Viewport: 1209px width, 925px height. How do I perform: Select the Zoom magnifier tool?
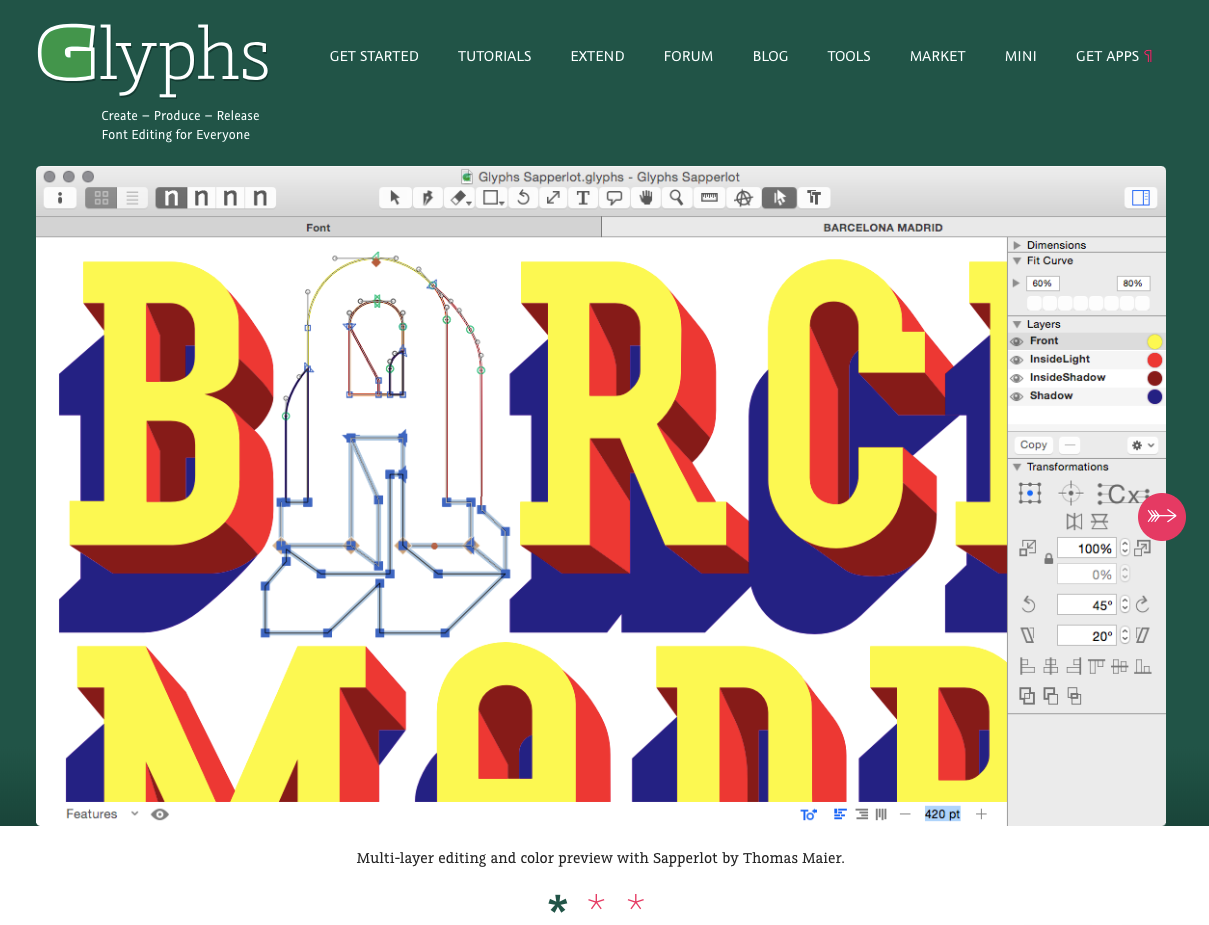(677, 198)
